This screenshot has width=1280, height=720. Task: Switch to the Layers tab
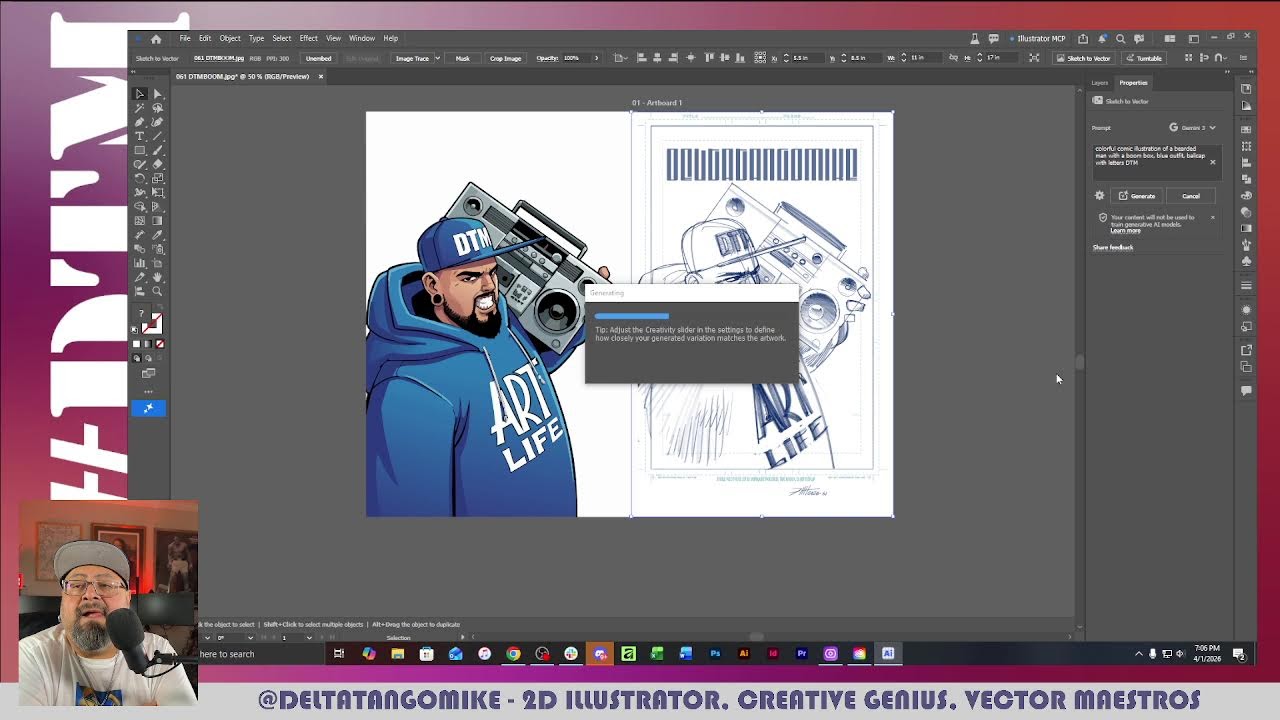1100,83
